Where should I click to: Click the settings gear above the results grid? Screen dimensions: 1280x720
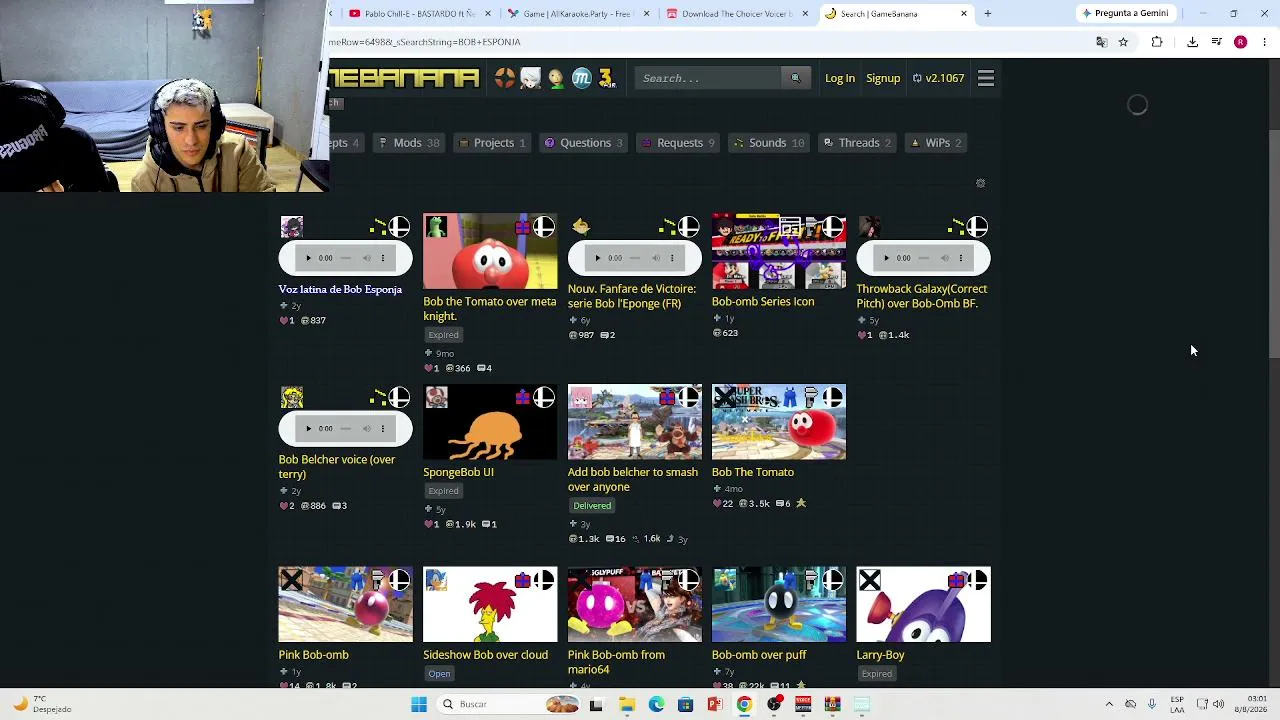(x=980, y=183)
